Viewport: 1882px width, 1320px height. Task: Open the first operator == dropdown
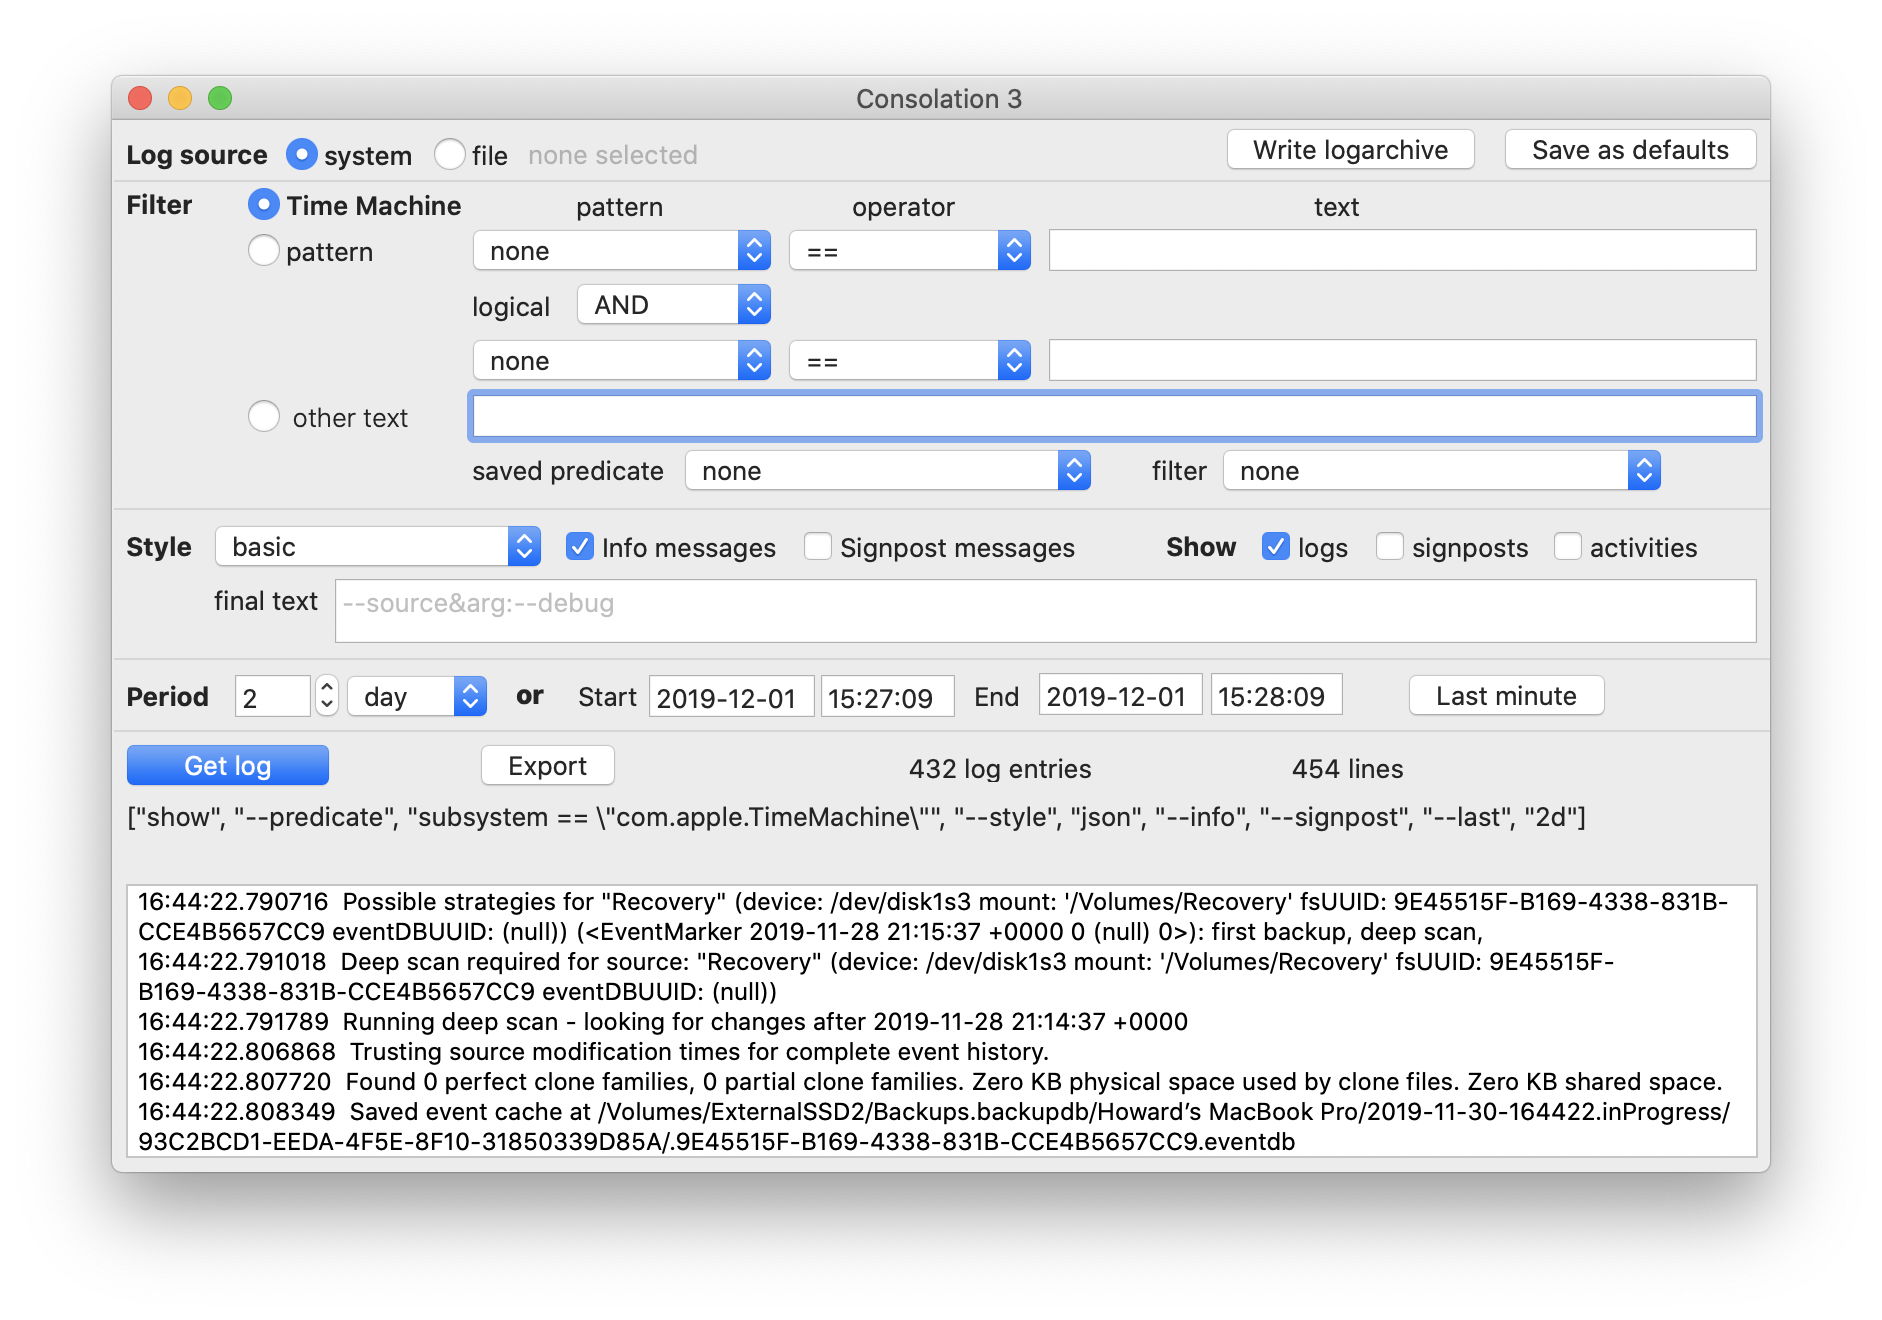coord(909,251)
